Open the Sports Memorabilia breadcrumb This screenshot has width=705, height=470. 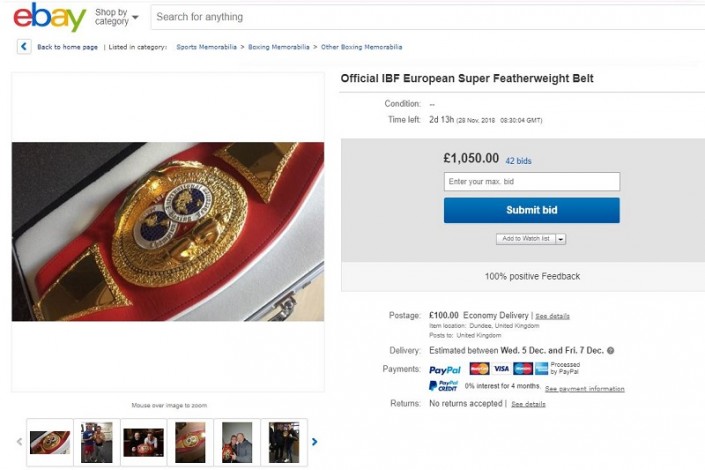(x=207, y=47)
